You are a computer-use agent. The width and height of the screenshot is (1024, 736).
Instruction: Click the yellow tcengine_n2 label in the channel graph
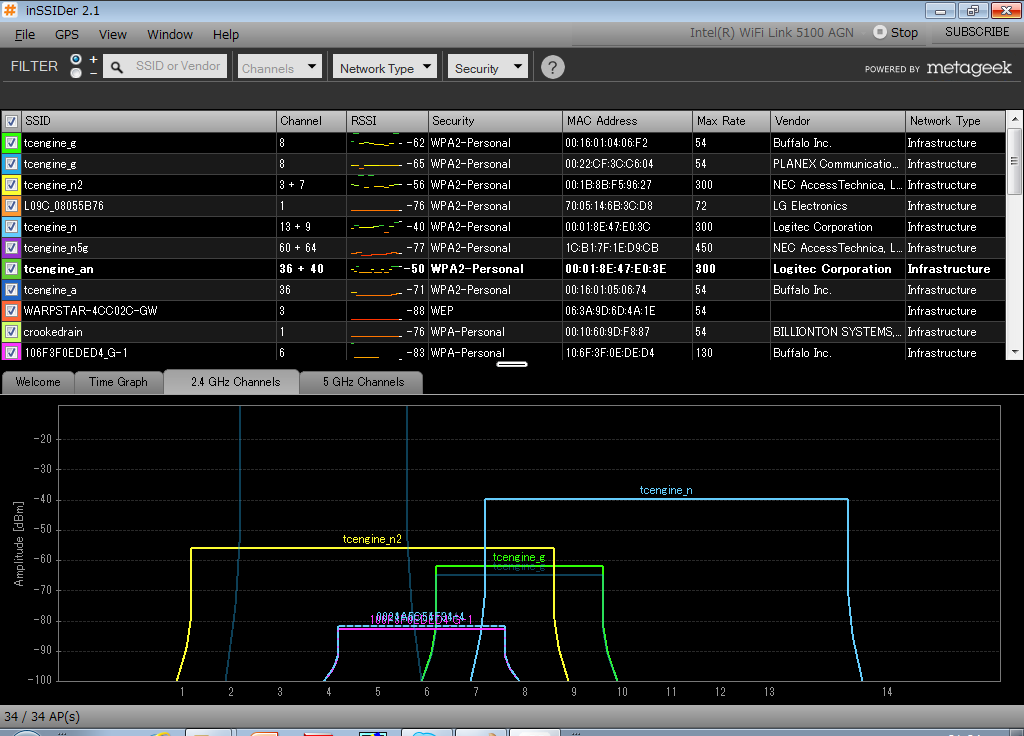pos(372,539)
